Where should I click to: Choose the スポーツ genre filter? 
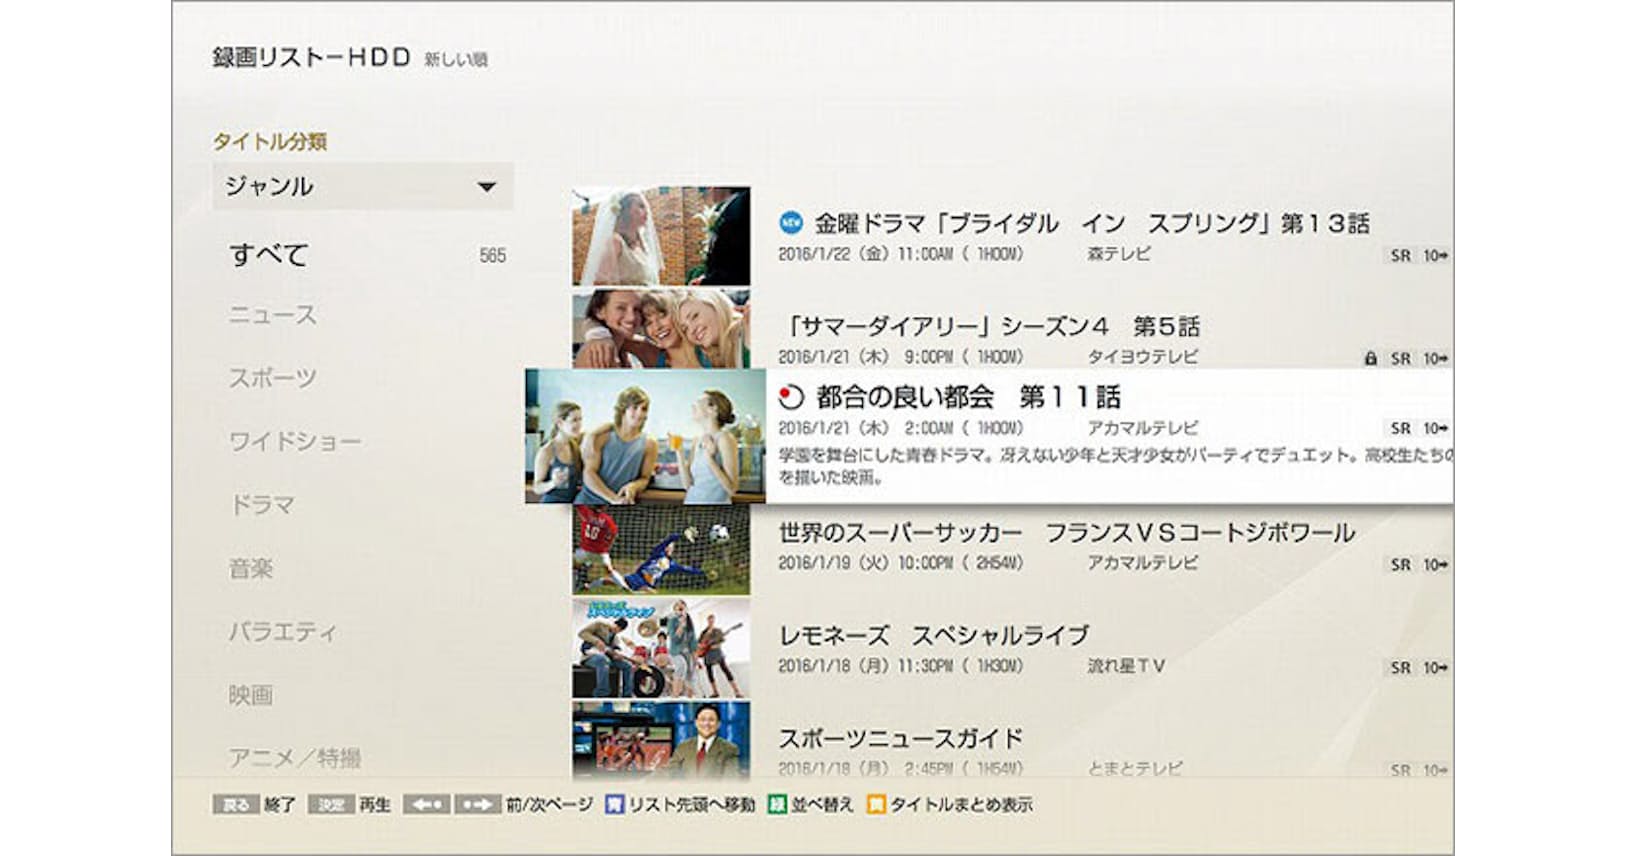coord(272,378)
